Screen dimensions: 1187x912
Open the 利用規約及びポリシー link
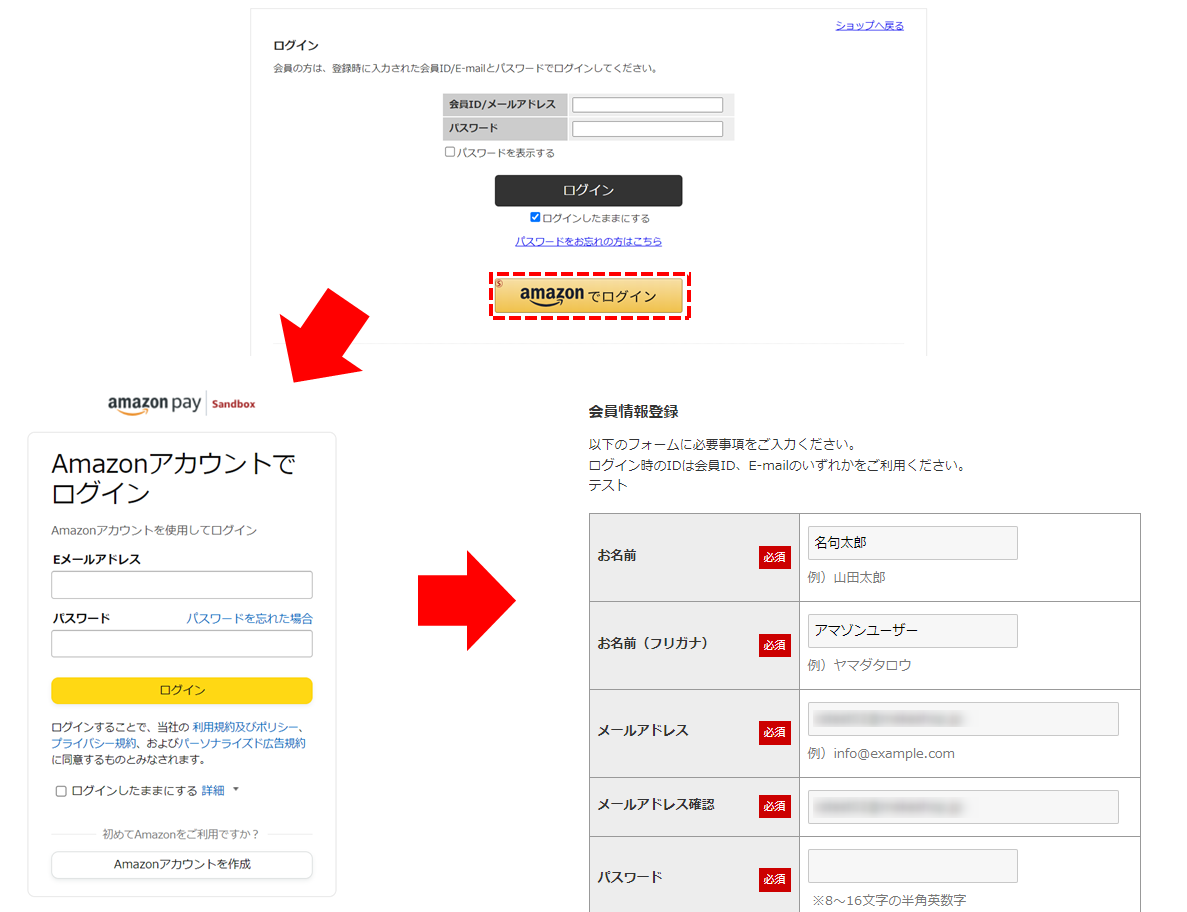pyautogui.click(x=245, y=727)
